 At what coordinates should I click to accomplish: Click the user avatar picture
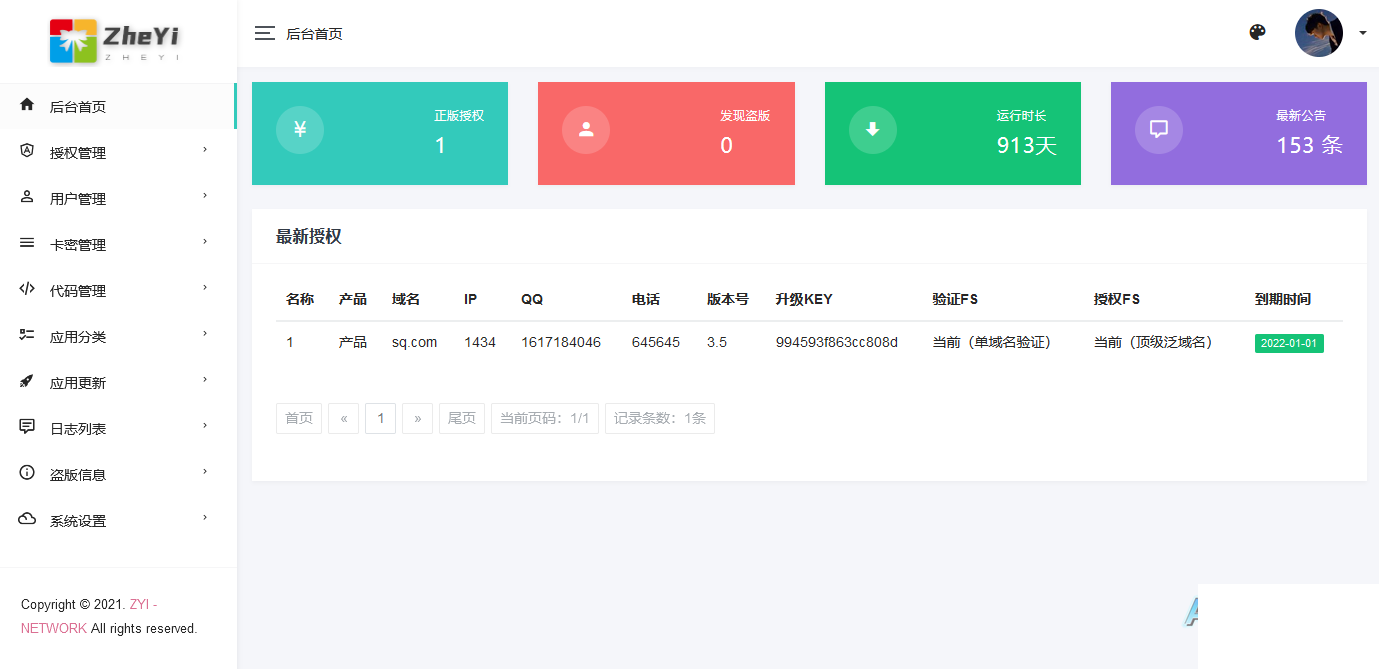pyautogui.click(x=1318, y=33)
